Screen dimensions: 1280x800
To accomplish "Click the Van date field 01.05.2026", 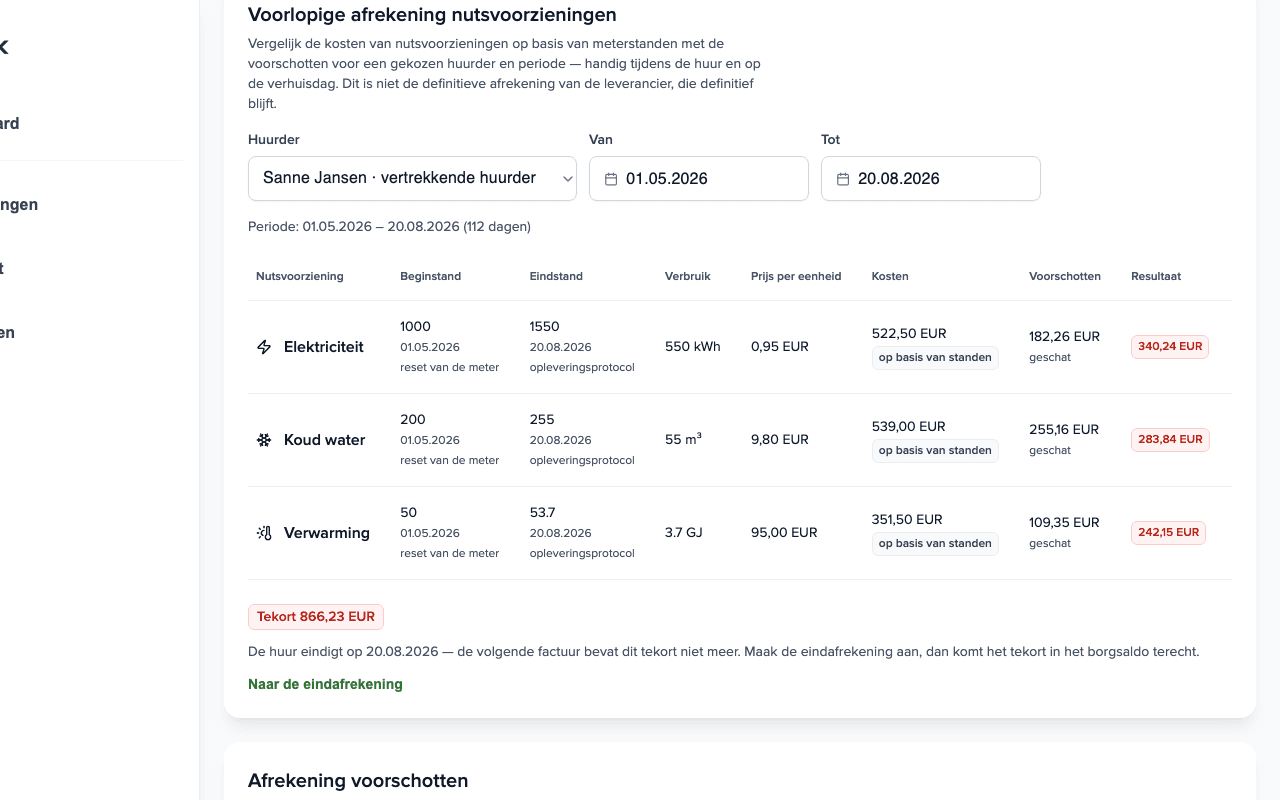I will click(x=699, y=178).
